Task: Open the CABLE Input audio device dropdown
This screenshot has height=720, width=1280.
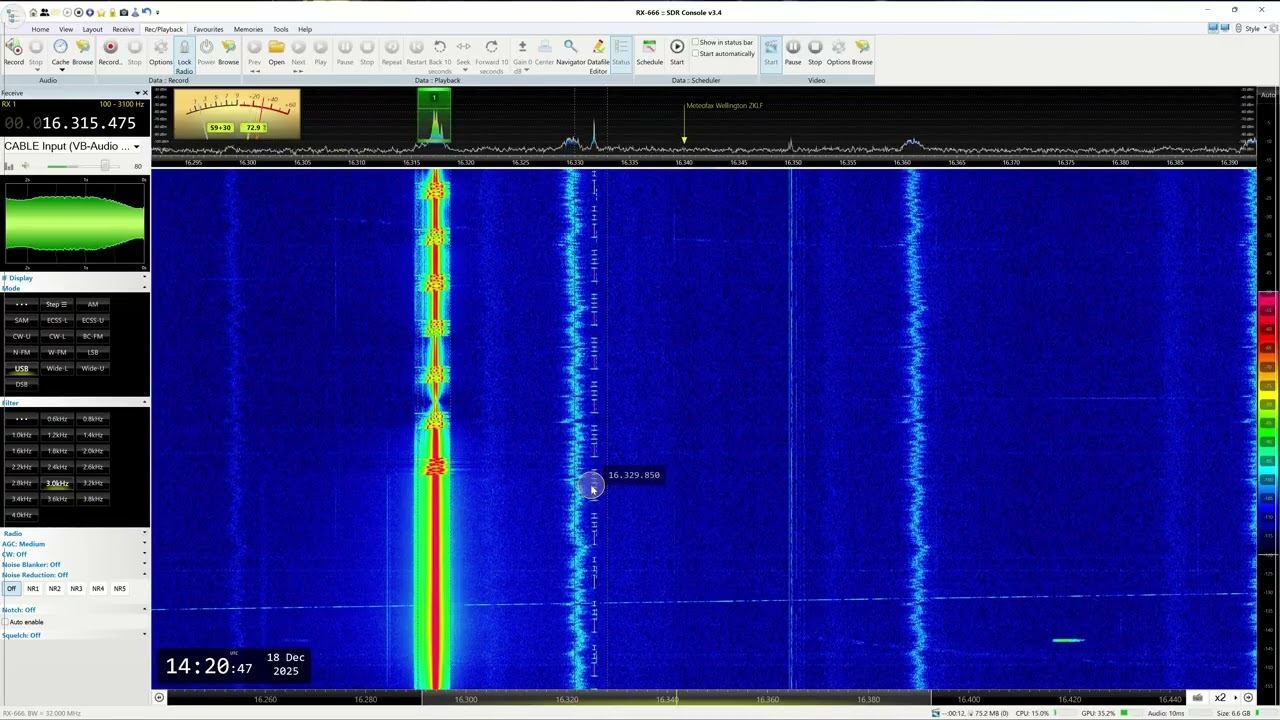Action: coord(136,147)
